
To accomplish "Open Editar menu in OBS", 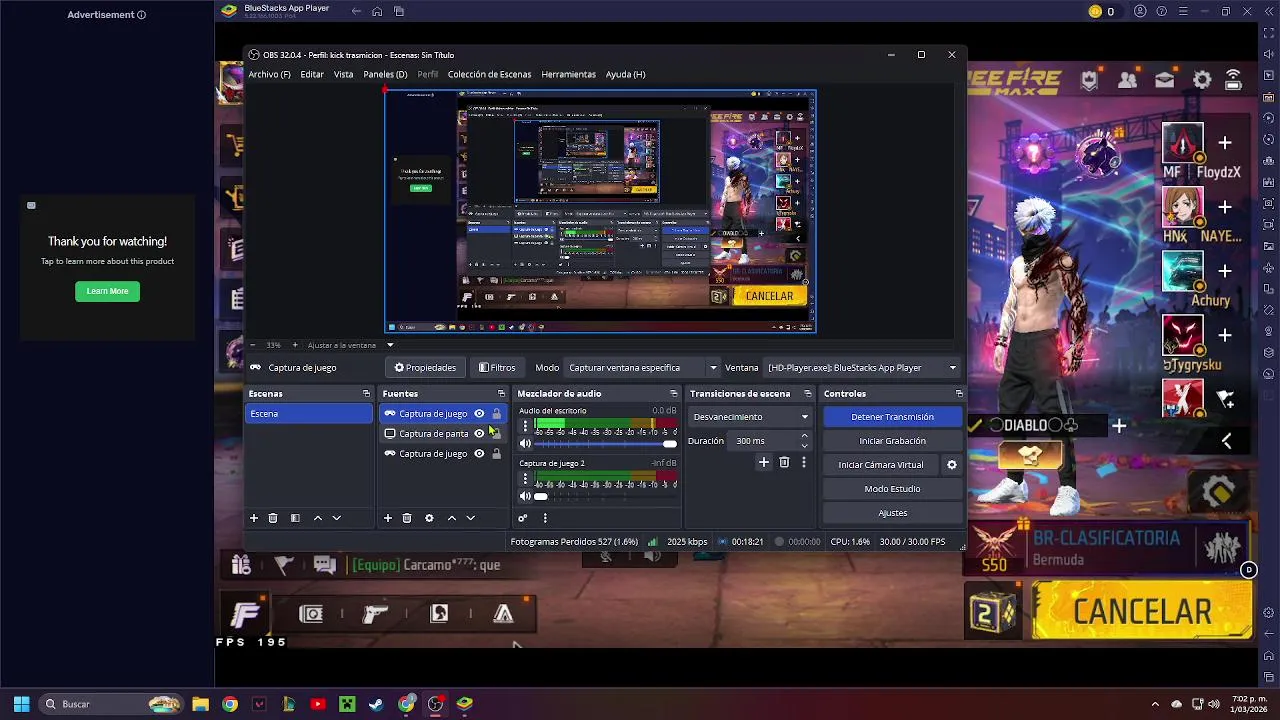I will 312,74.
